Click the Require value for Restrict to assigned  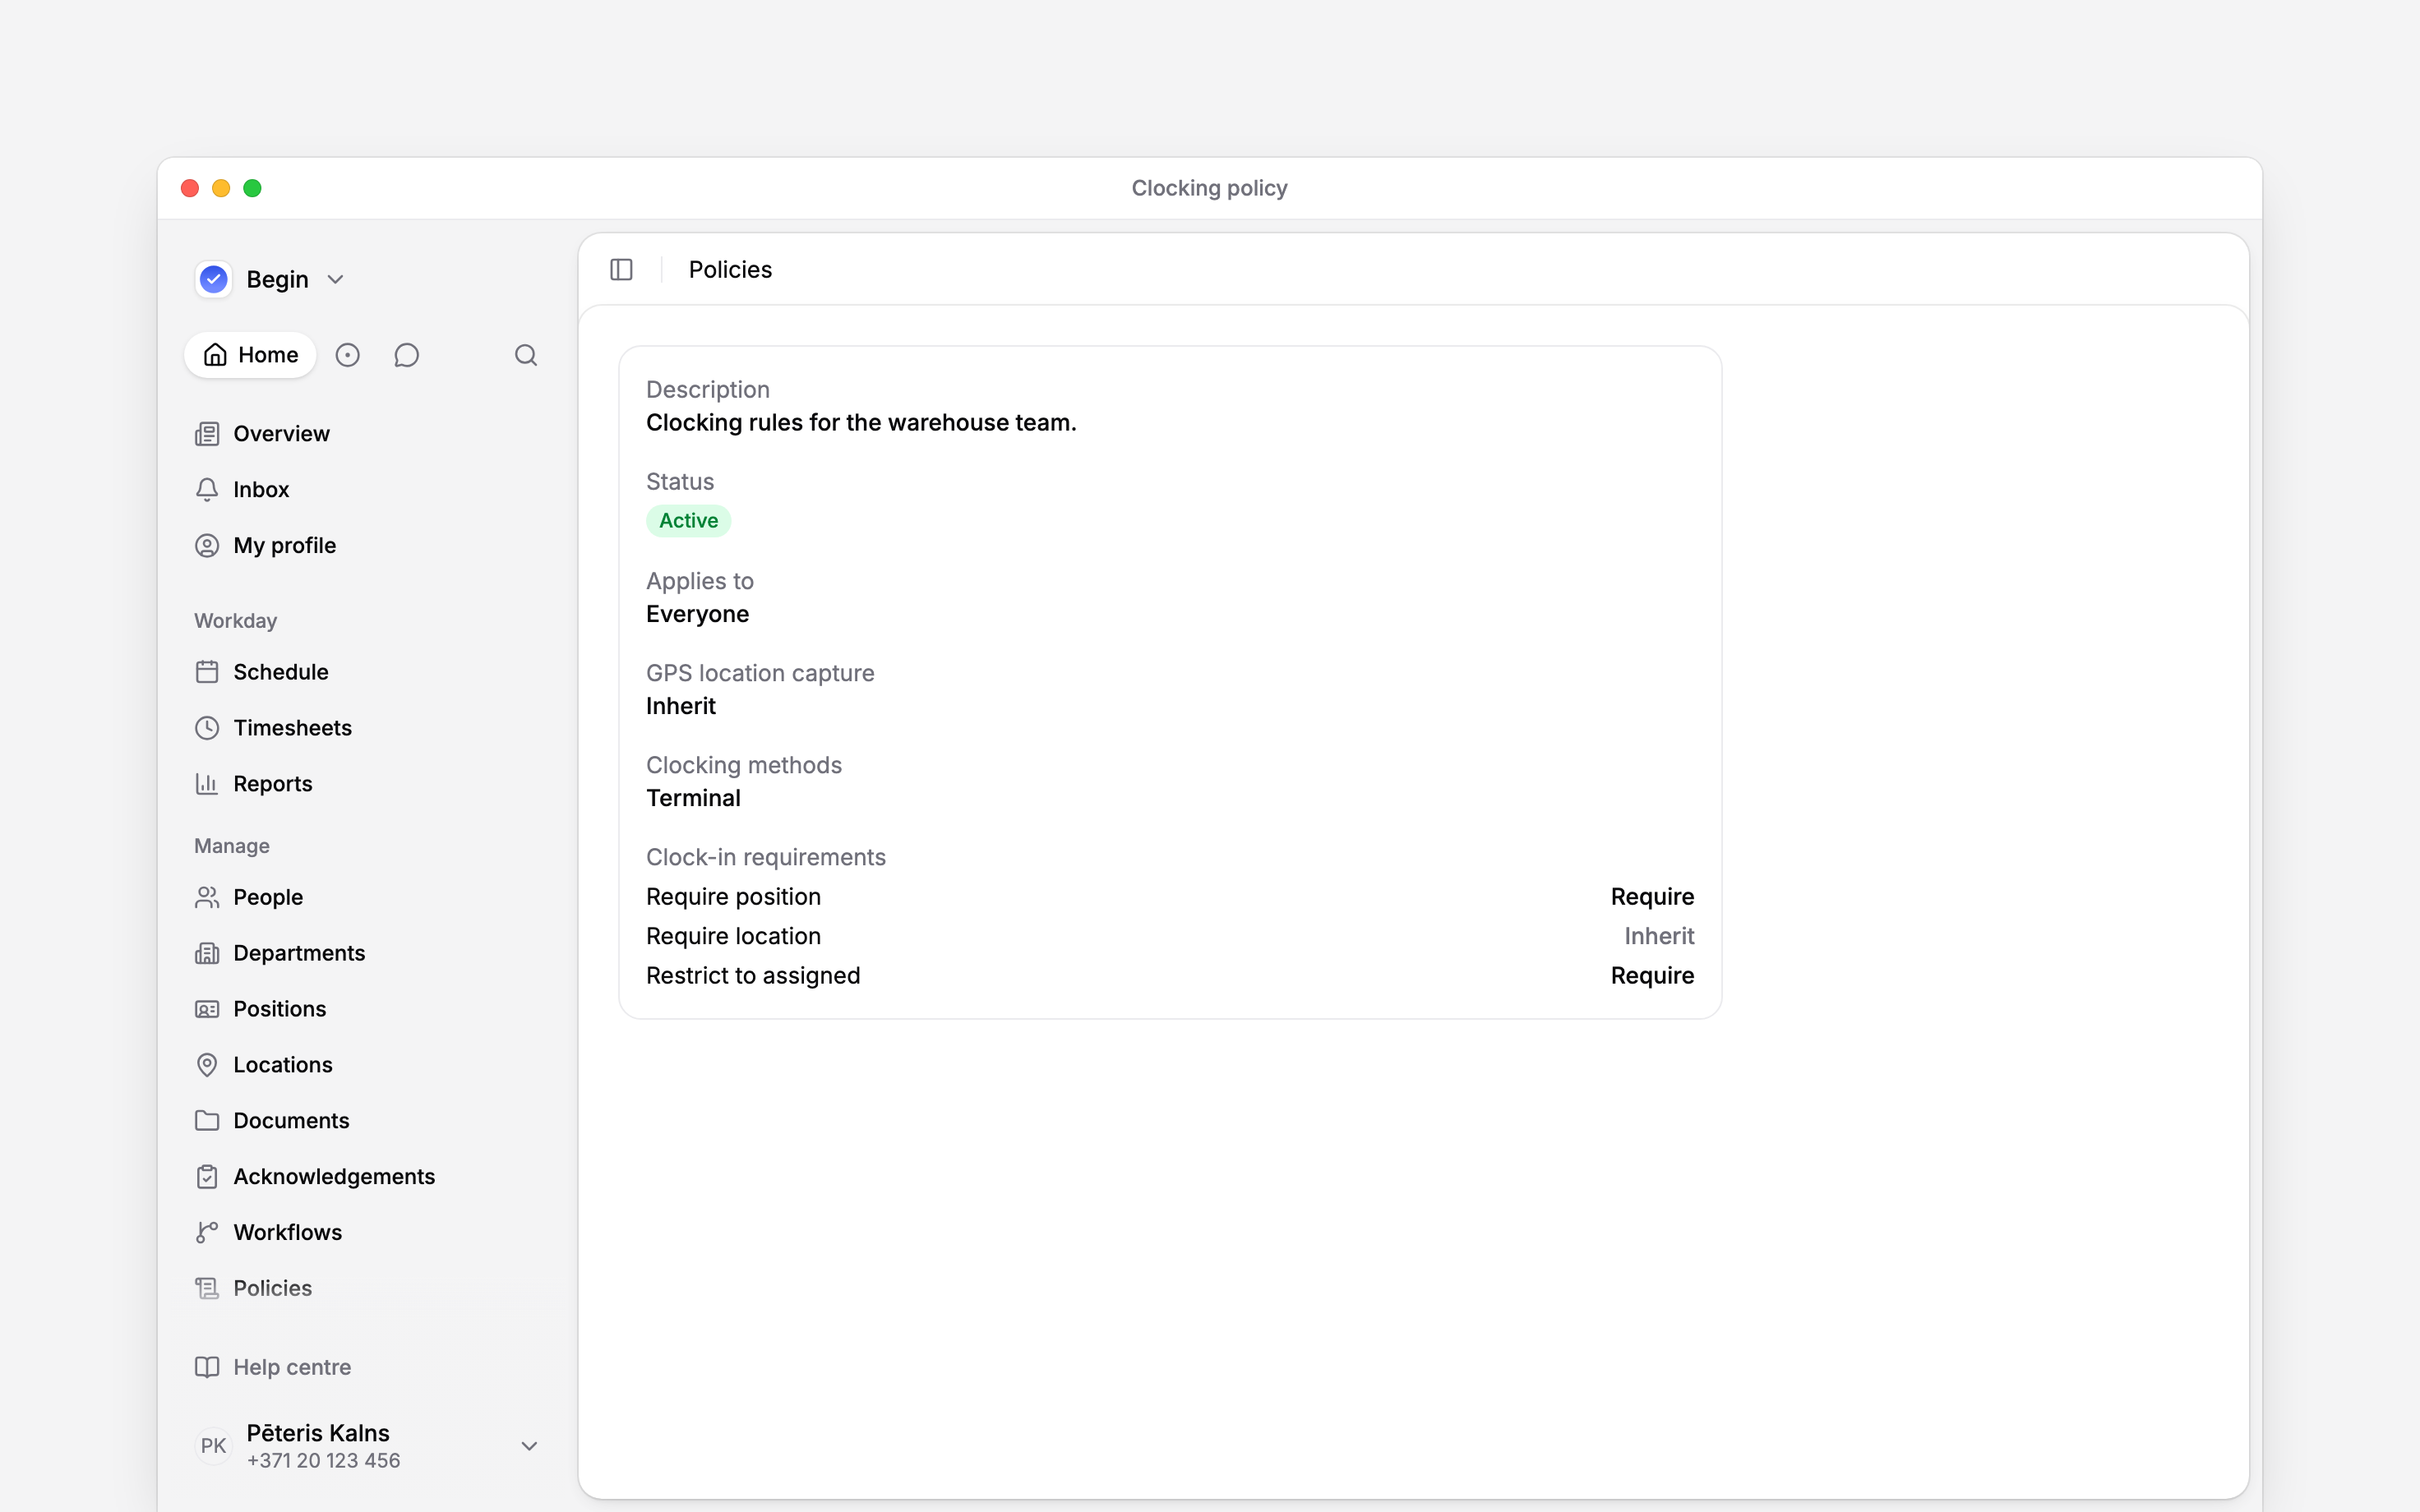pyautogui.click(x=1652, y=976)
